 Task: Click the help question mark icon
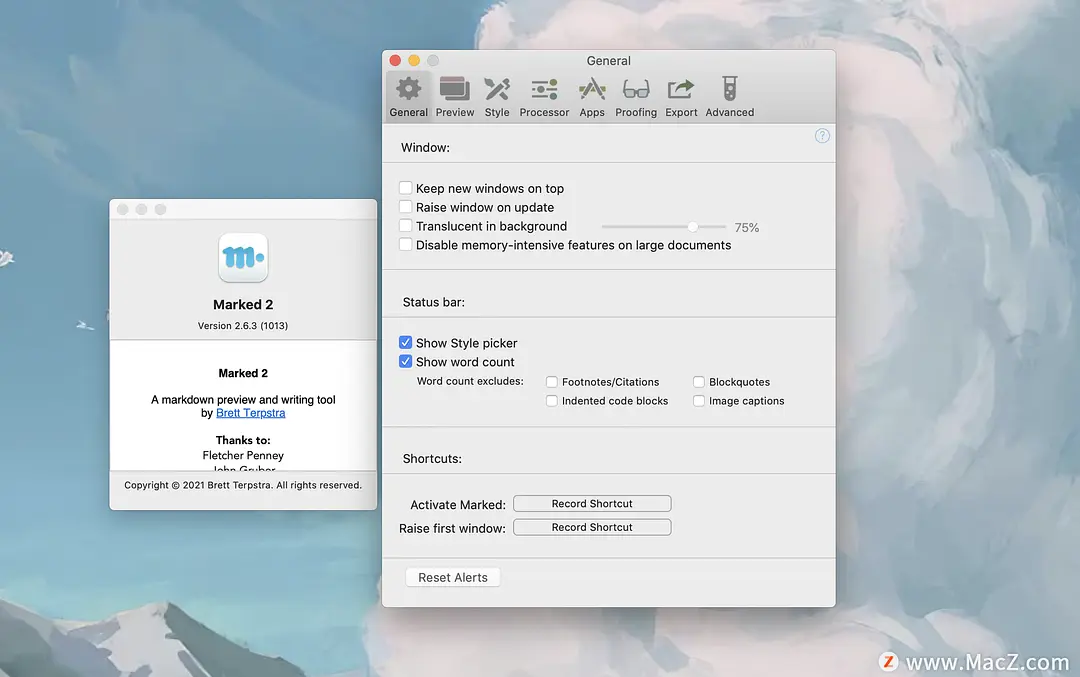[822, 136]
